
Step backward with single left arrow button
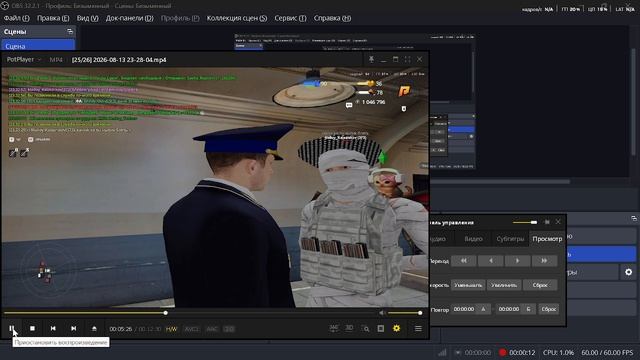tap(491, 261)
